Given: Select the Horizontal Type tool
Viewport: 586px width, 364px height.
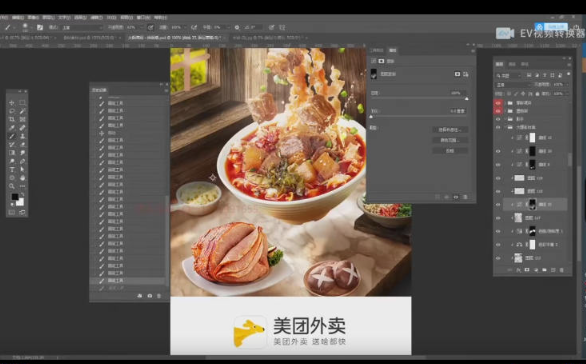Looking at the screenshot, I should 12,169.
